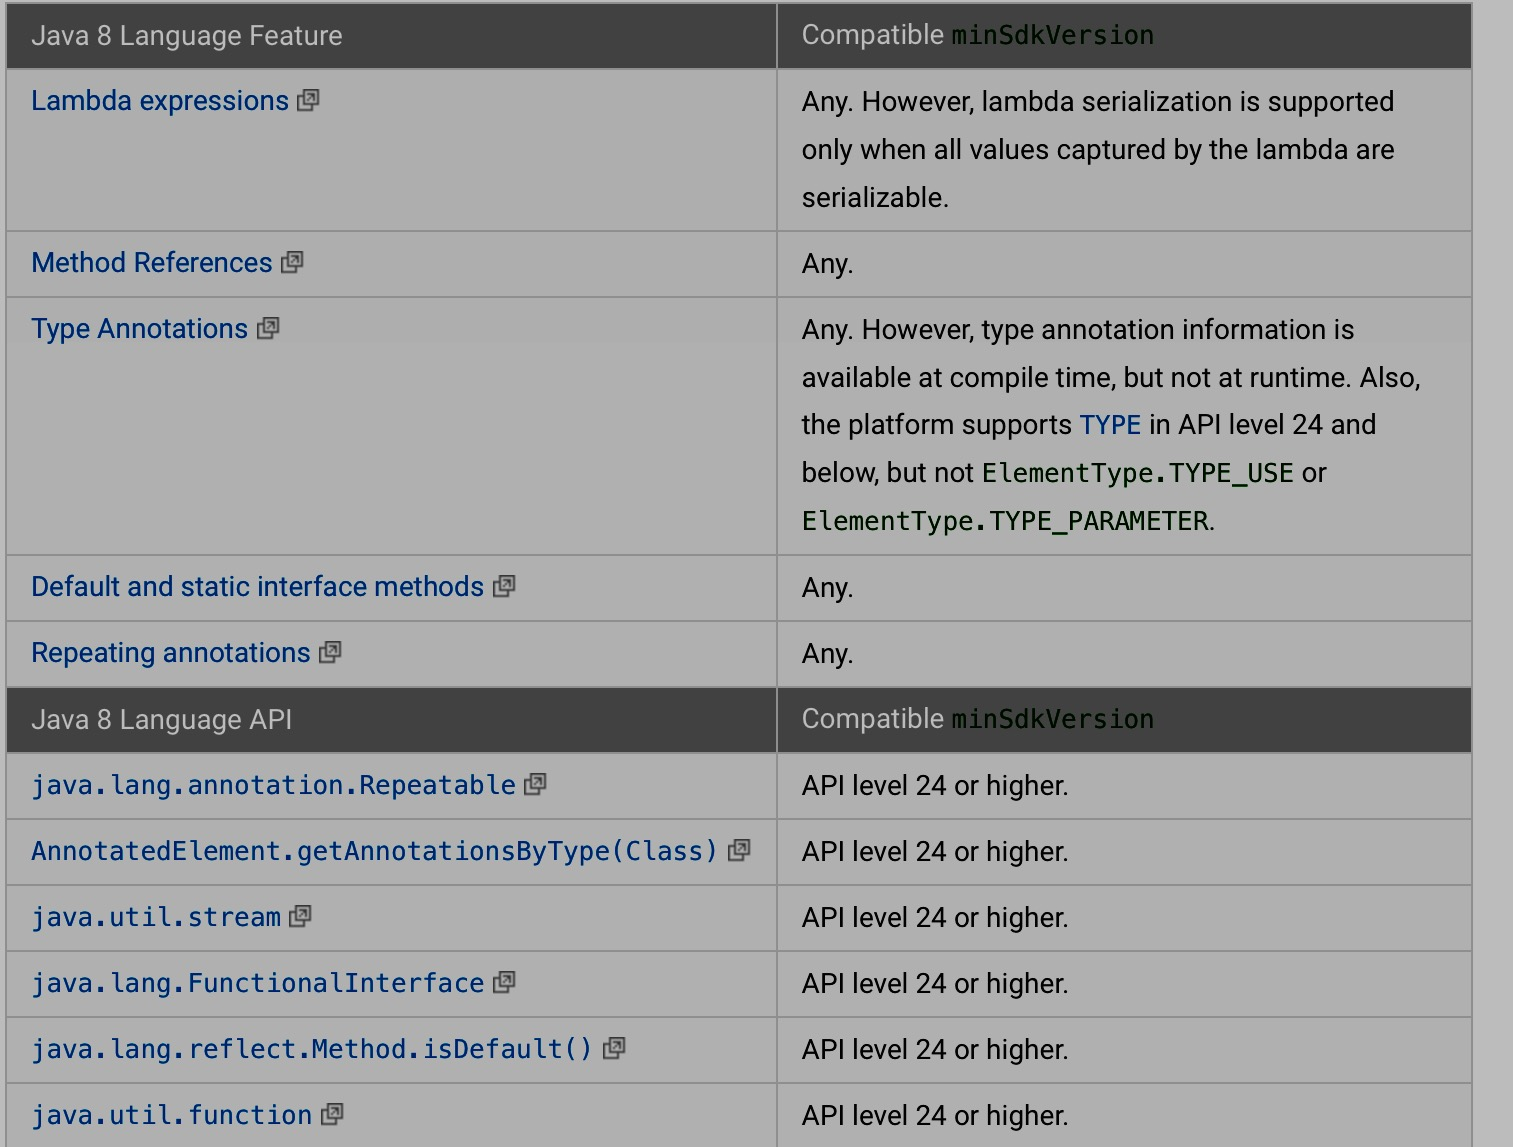Open the Repeating annotations link

(x=171, y=653)
